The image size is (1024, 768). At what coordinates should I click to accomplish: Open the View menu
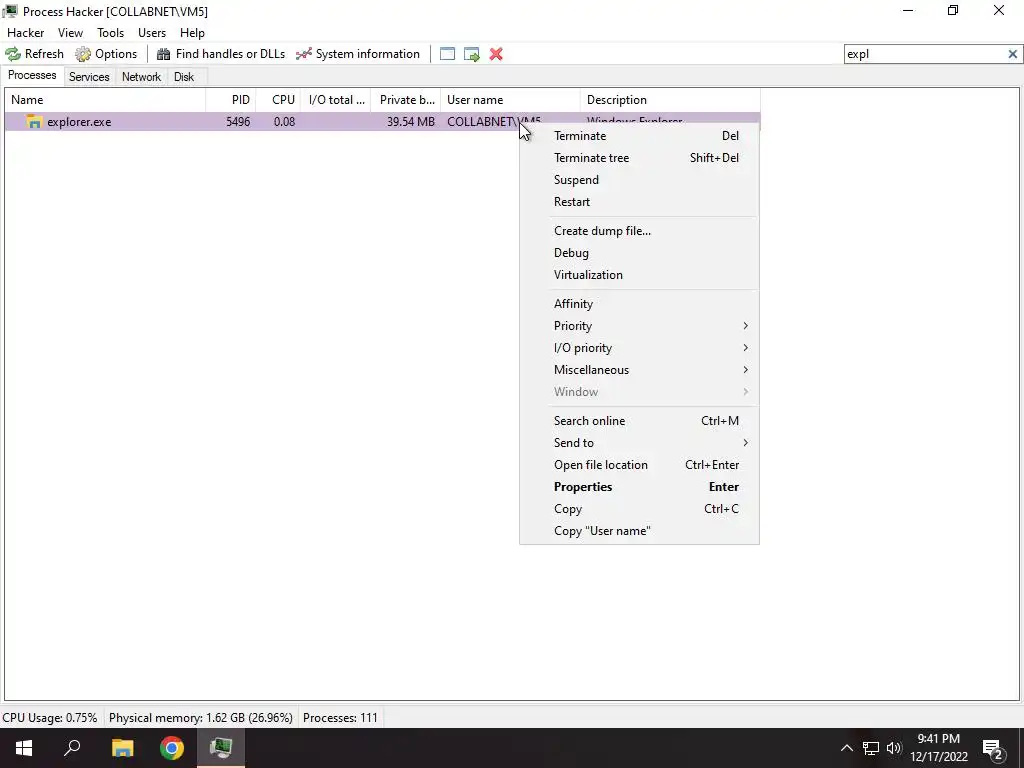[71, 33]
